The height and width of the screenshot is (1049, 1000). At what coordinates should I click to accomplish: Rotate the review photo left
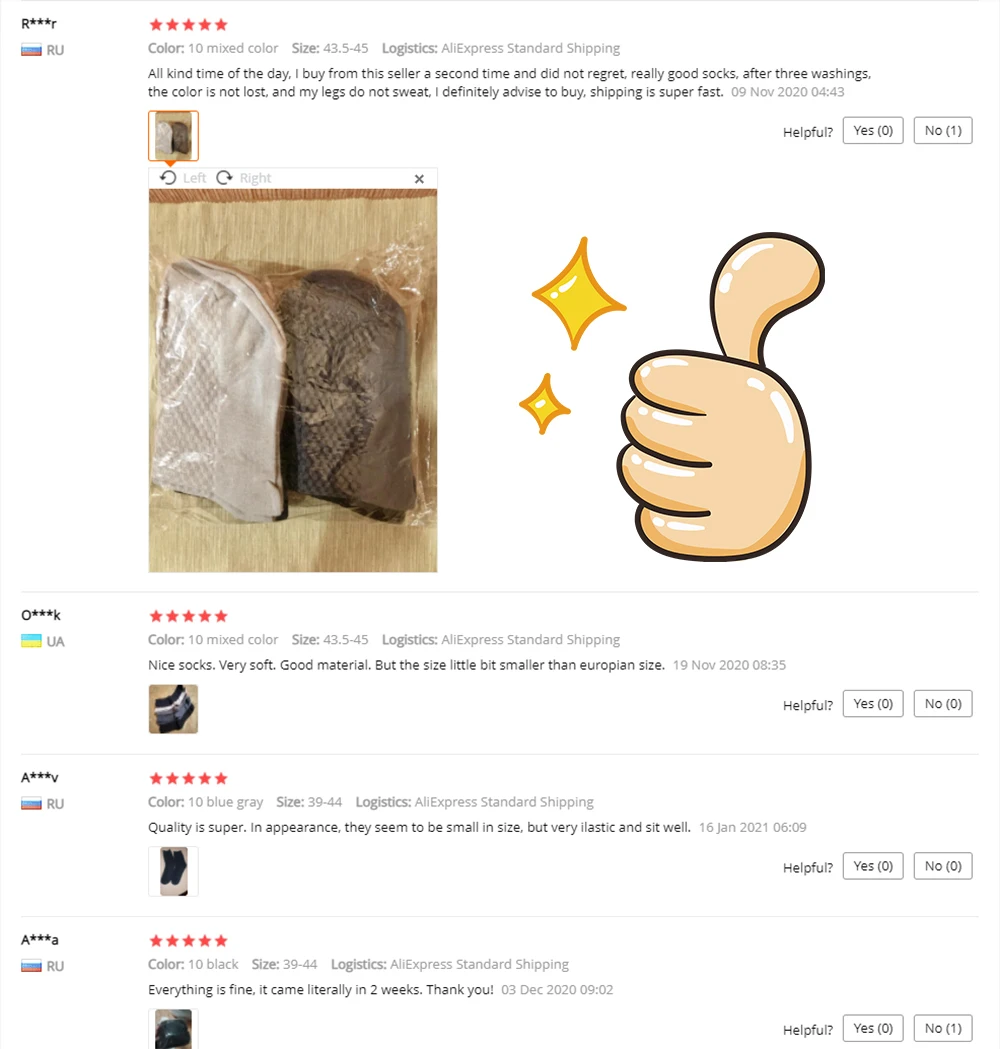pos(183,178)
